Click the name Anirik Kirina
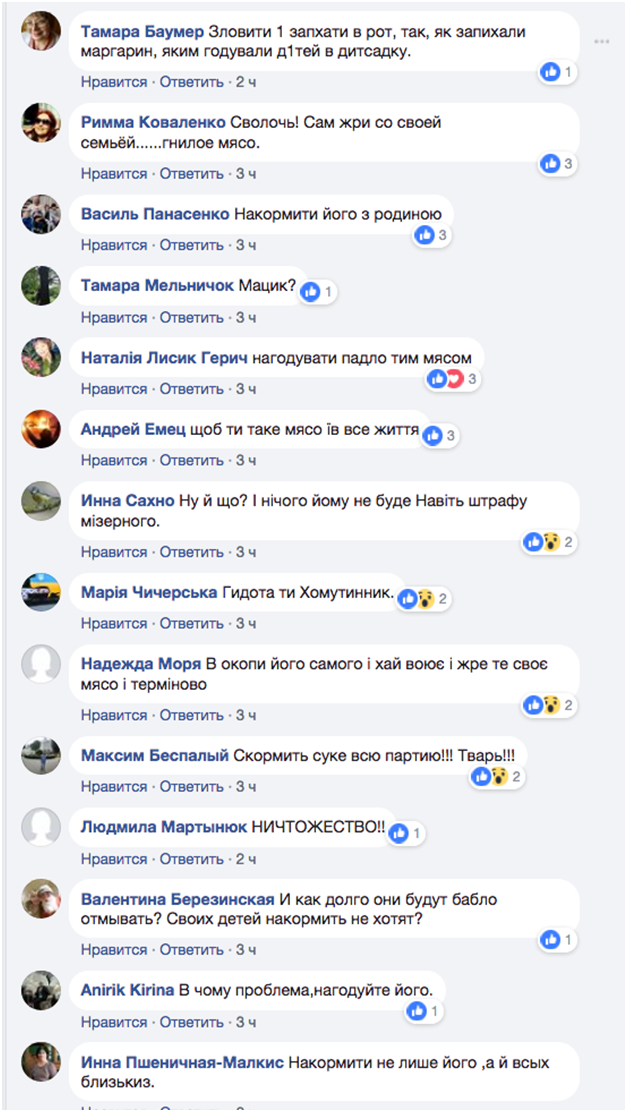Screen dimensions: 627x1112 [127, 989]
